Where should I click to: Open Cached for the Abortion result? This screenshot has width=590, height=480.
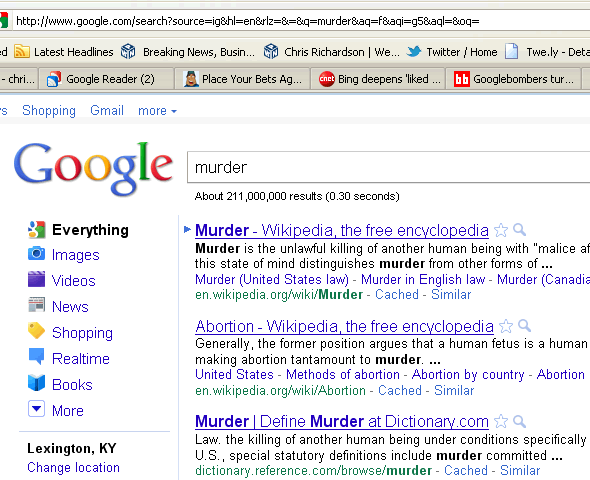(x=400, y=390)
